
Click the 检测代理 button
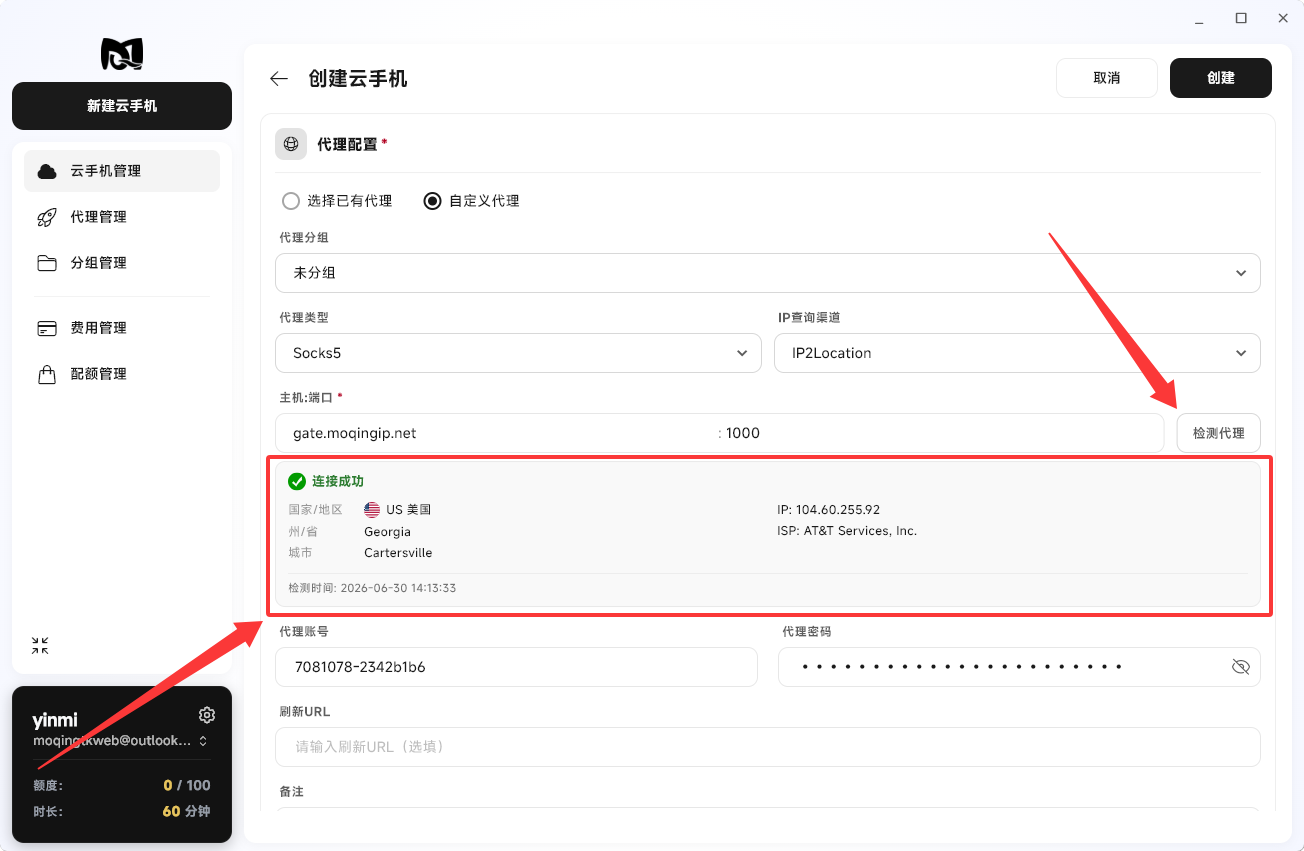[1219, 433]
